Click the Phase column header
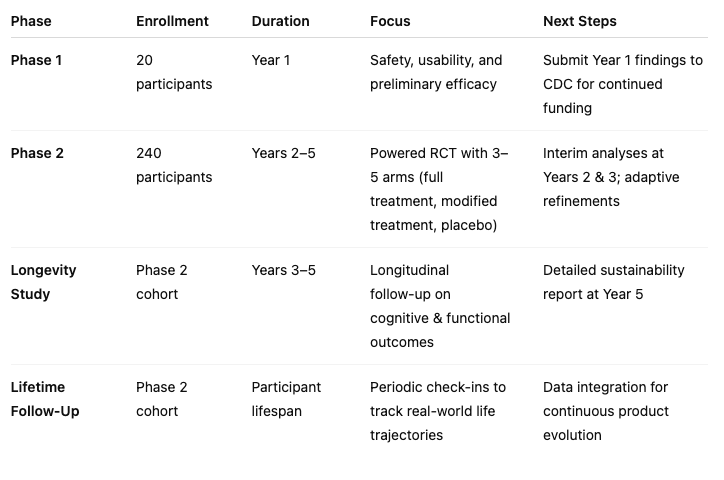 [31, 21]
